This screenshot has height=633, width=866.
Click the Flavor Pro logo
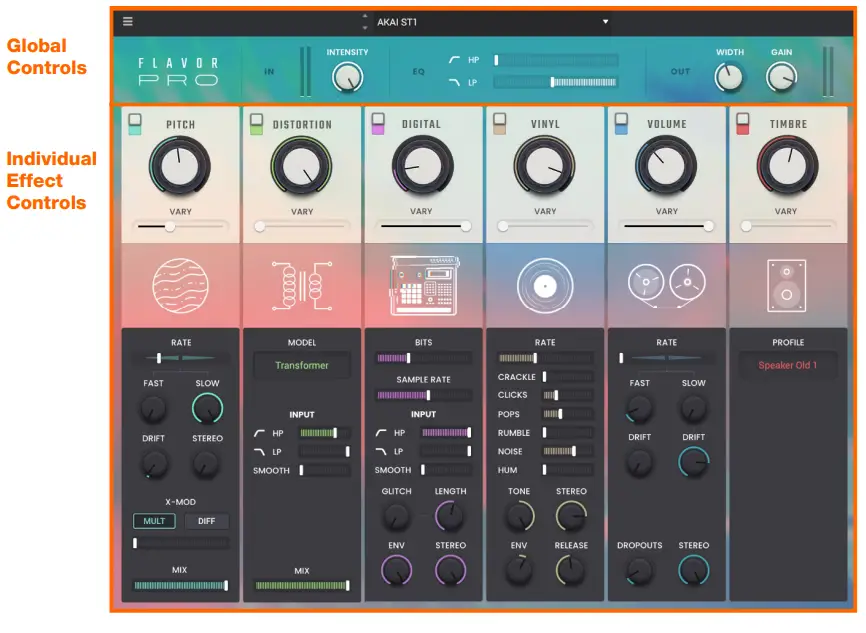coord(178,72)
